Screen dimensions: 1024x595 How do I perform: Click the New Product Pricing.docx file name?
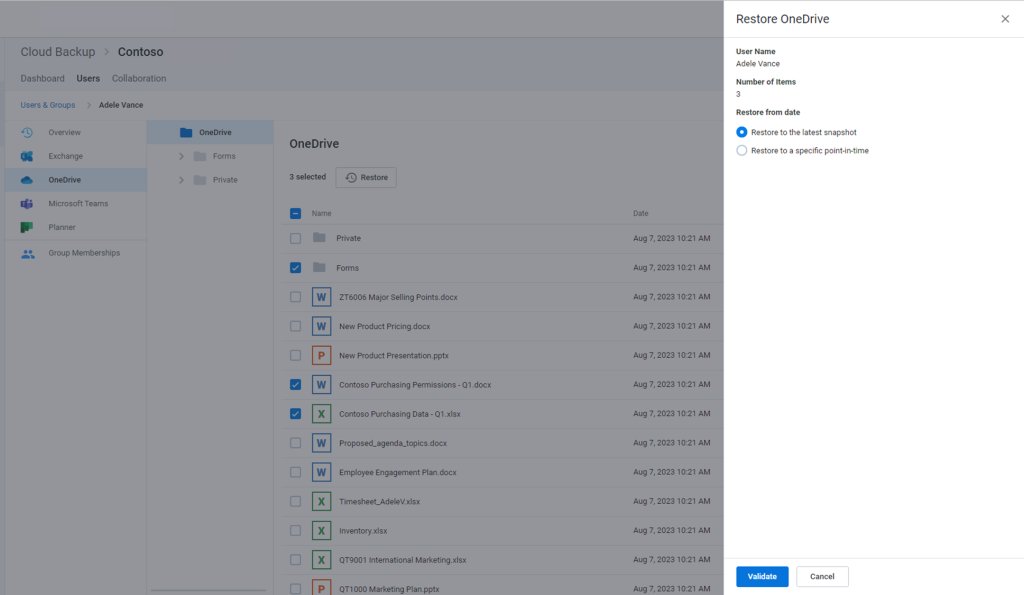click(385, 327)
